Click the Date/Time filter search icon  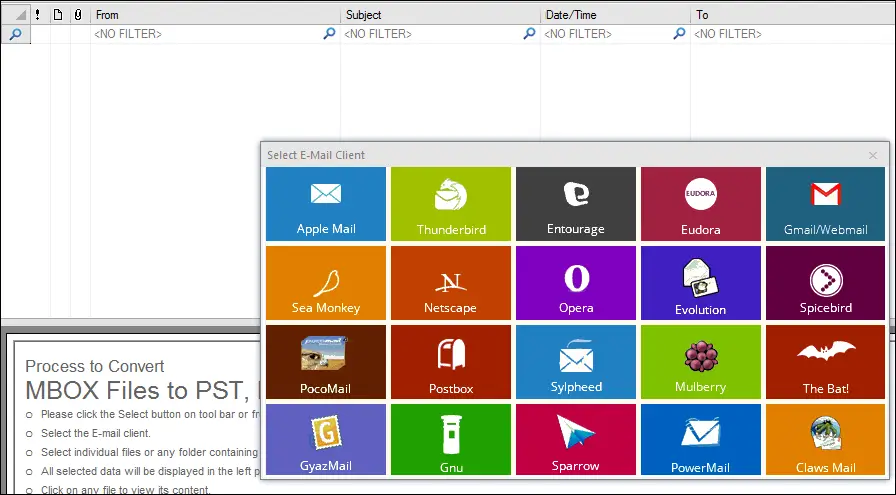click(679, 34)
